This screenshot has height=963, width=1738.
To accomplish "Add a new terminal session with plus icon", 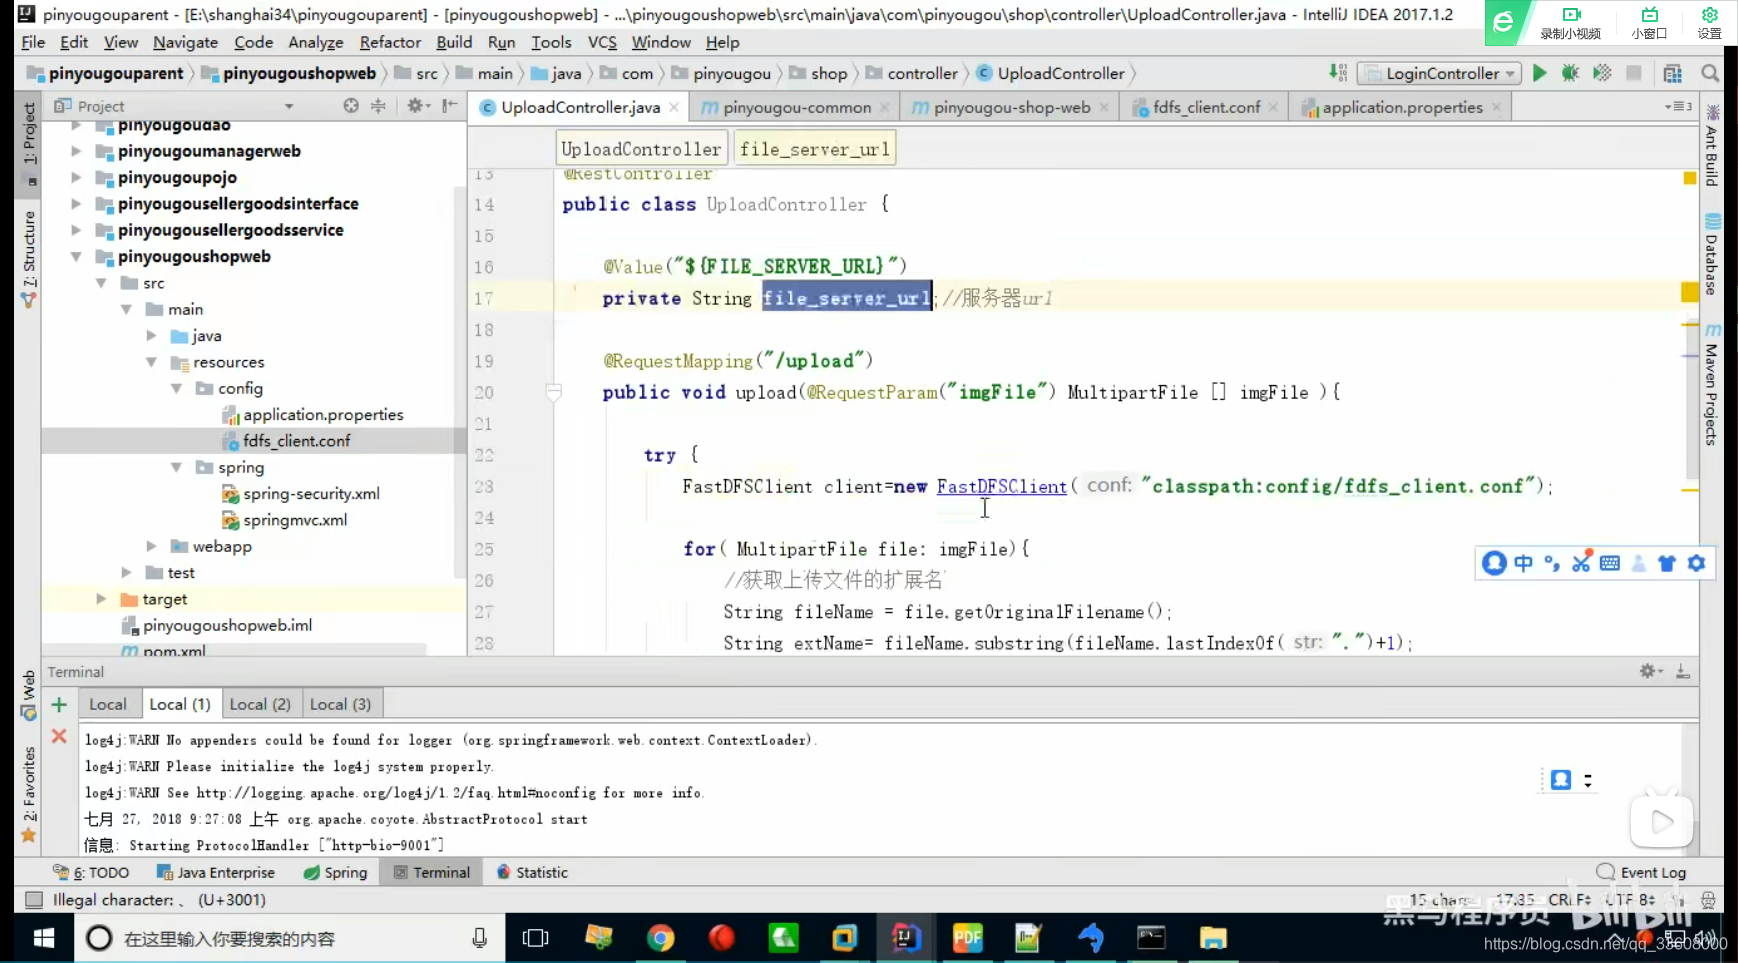I will click(x=59, y=705).
